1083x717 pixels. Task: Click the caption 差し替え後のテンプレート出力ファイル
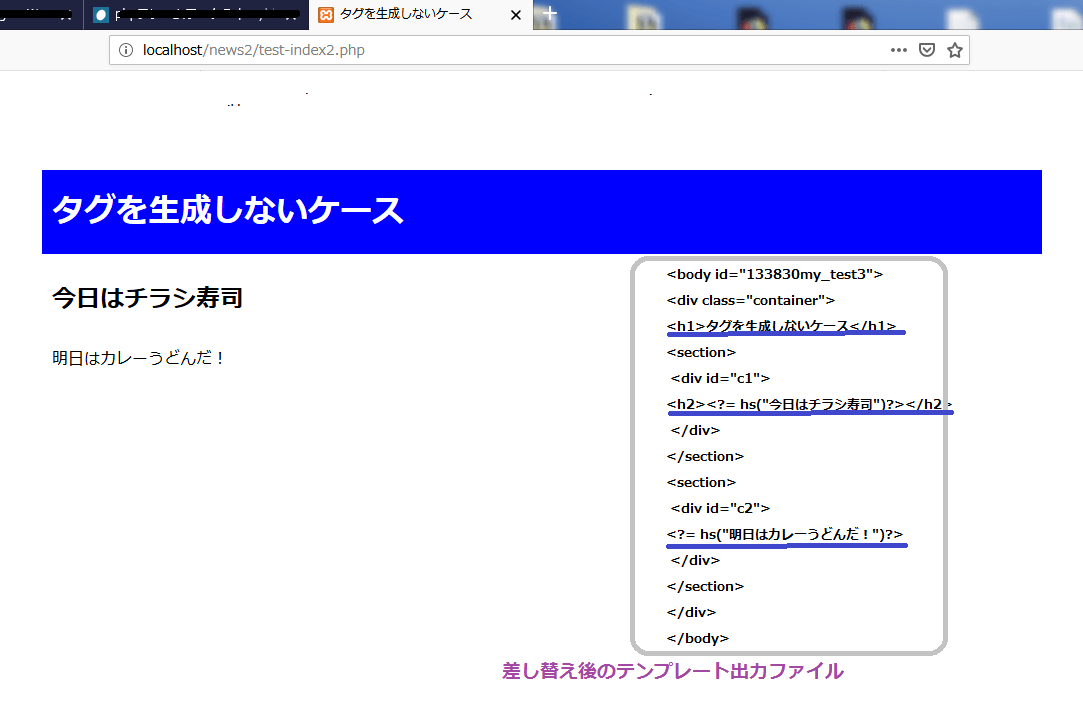[x=673, y=671]
